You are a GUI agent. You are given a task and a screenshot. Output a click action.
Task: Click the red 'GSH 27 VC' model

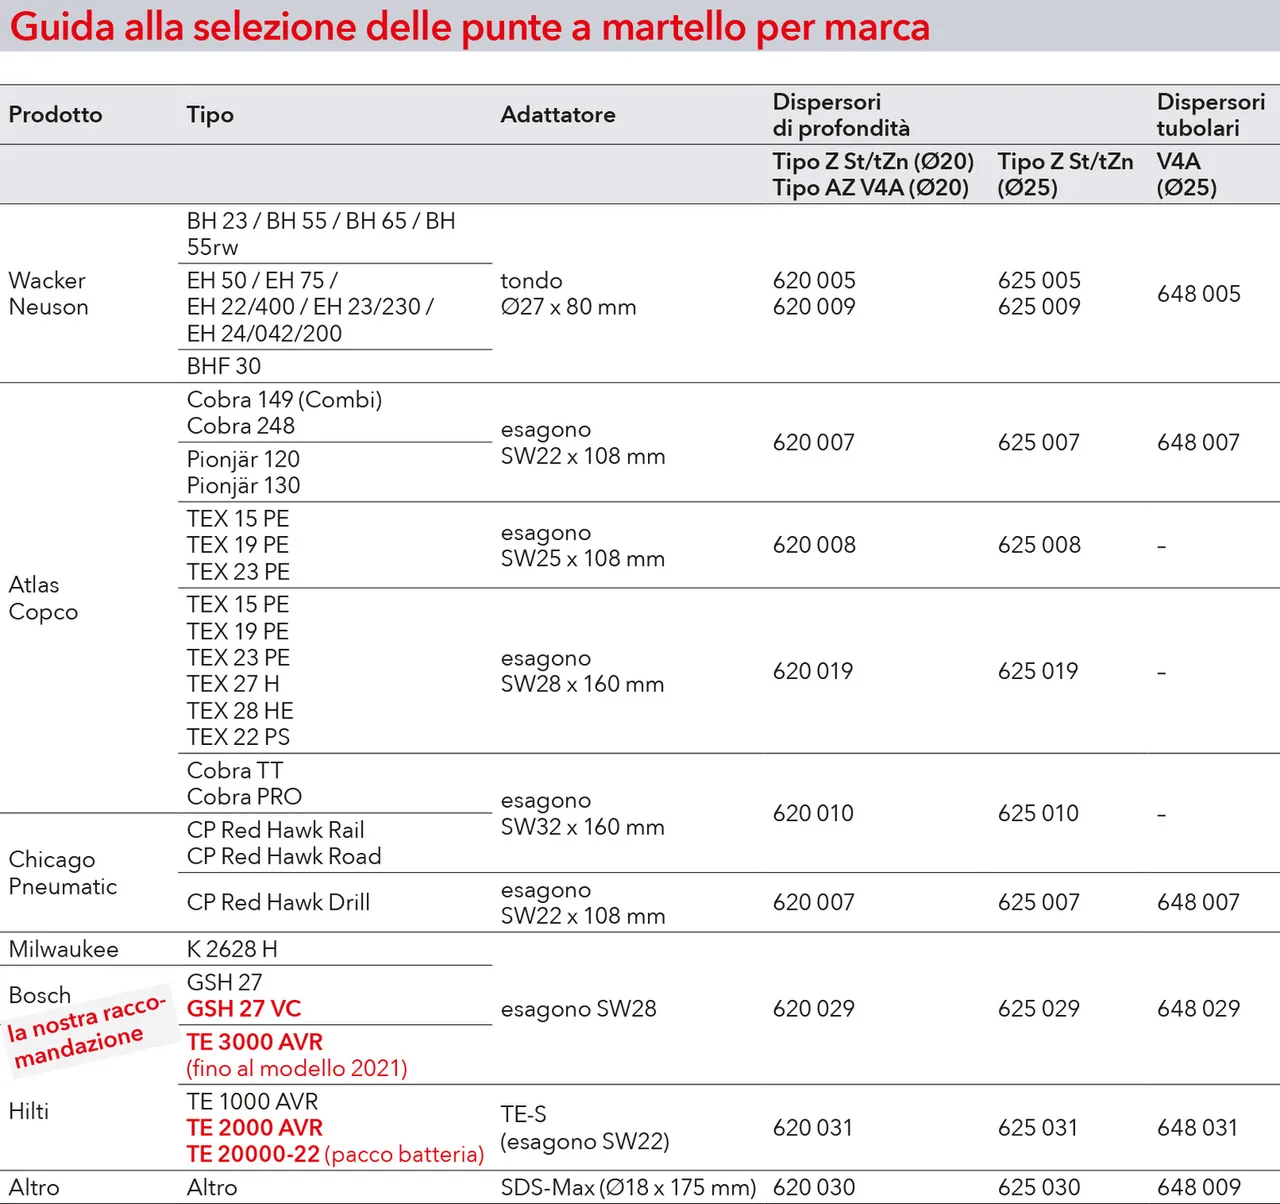coord(243,1009)
